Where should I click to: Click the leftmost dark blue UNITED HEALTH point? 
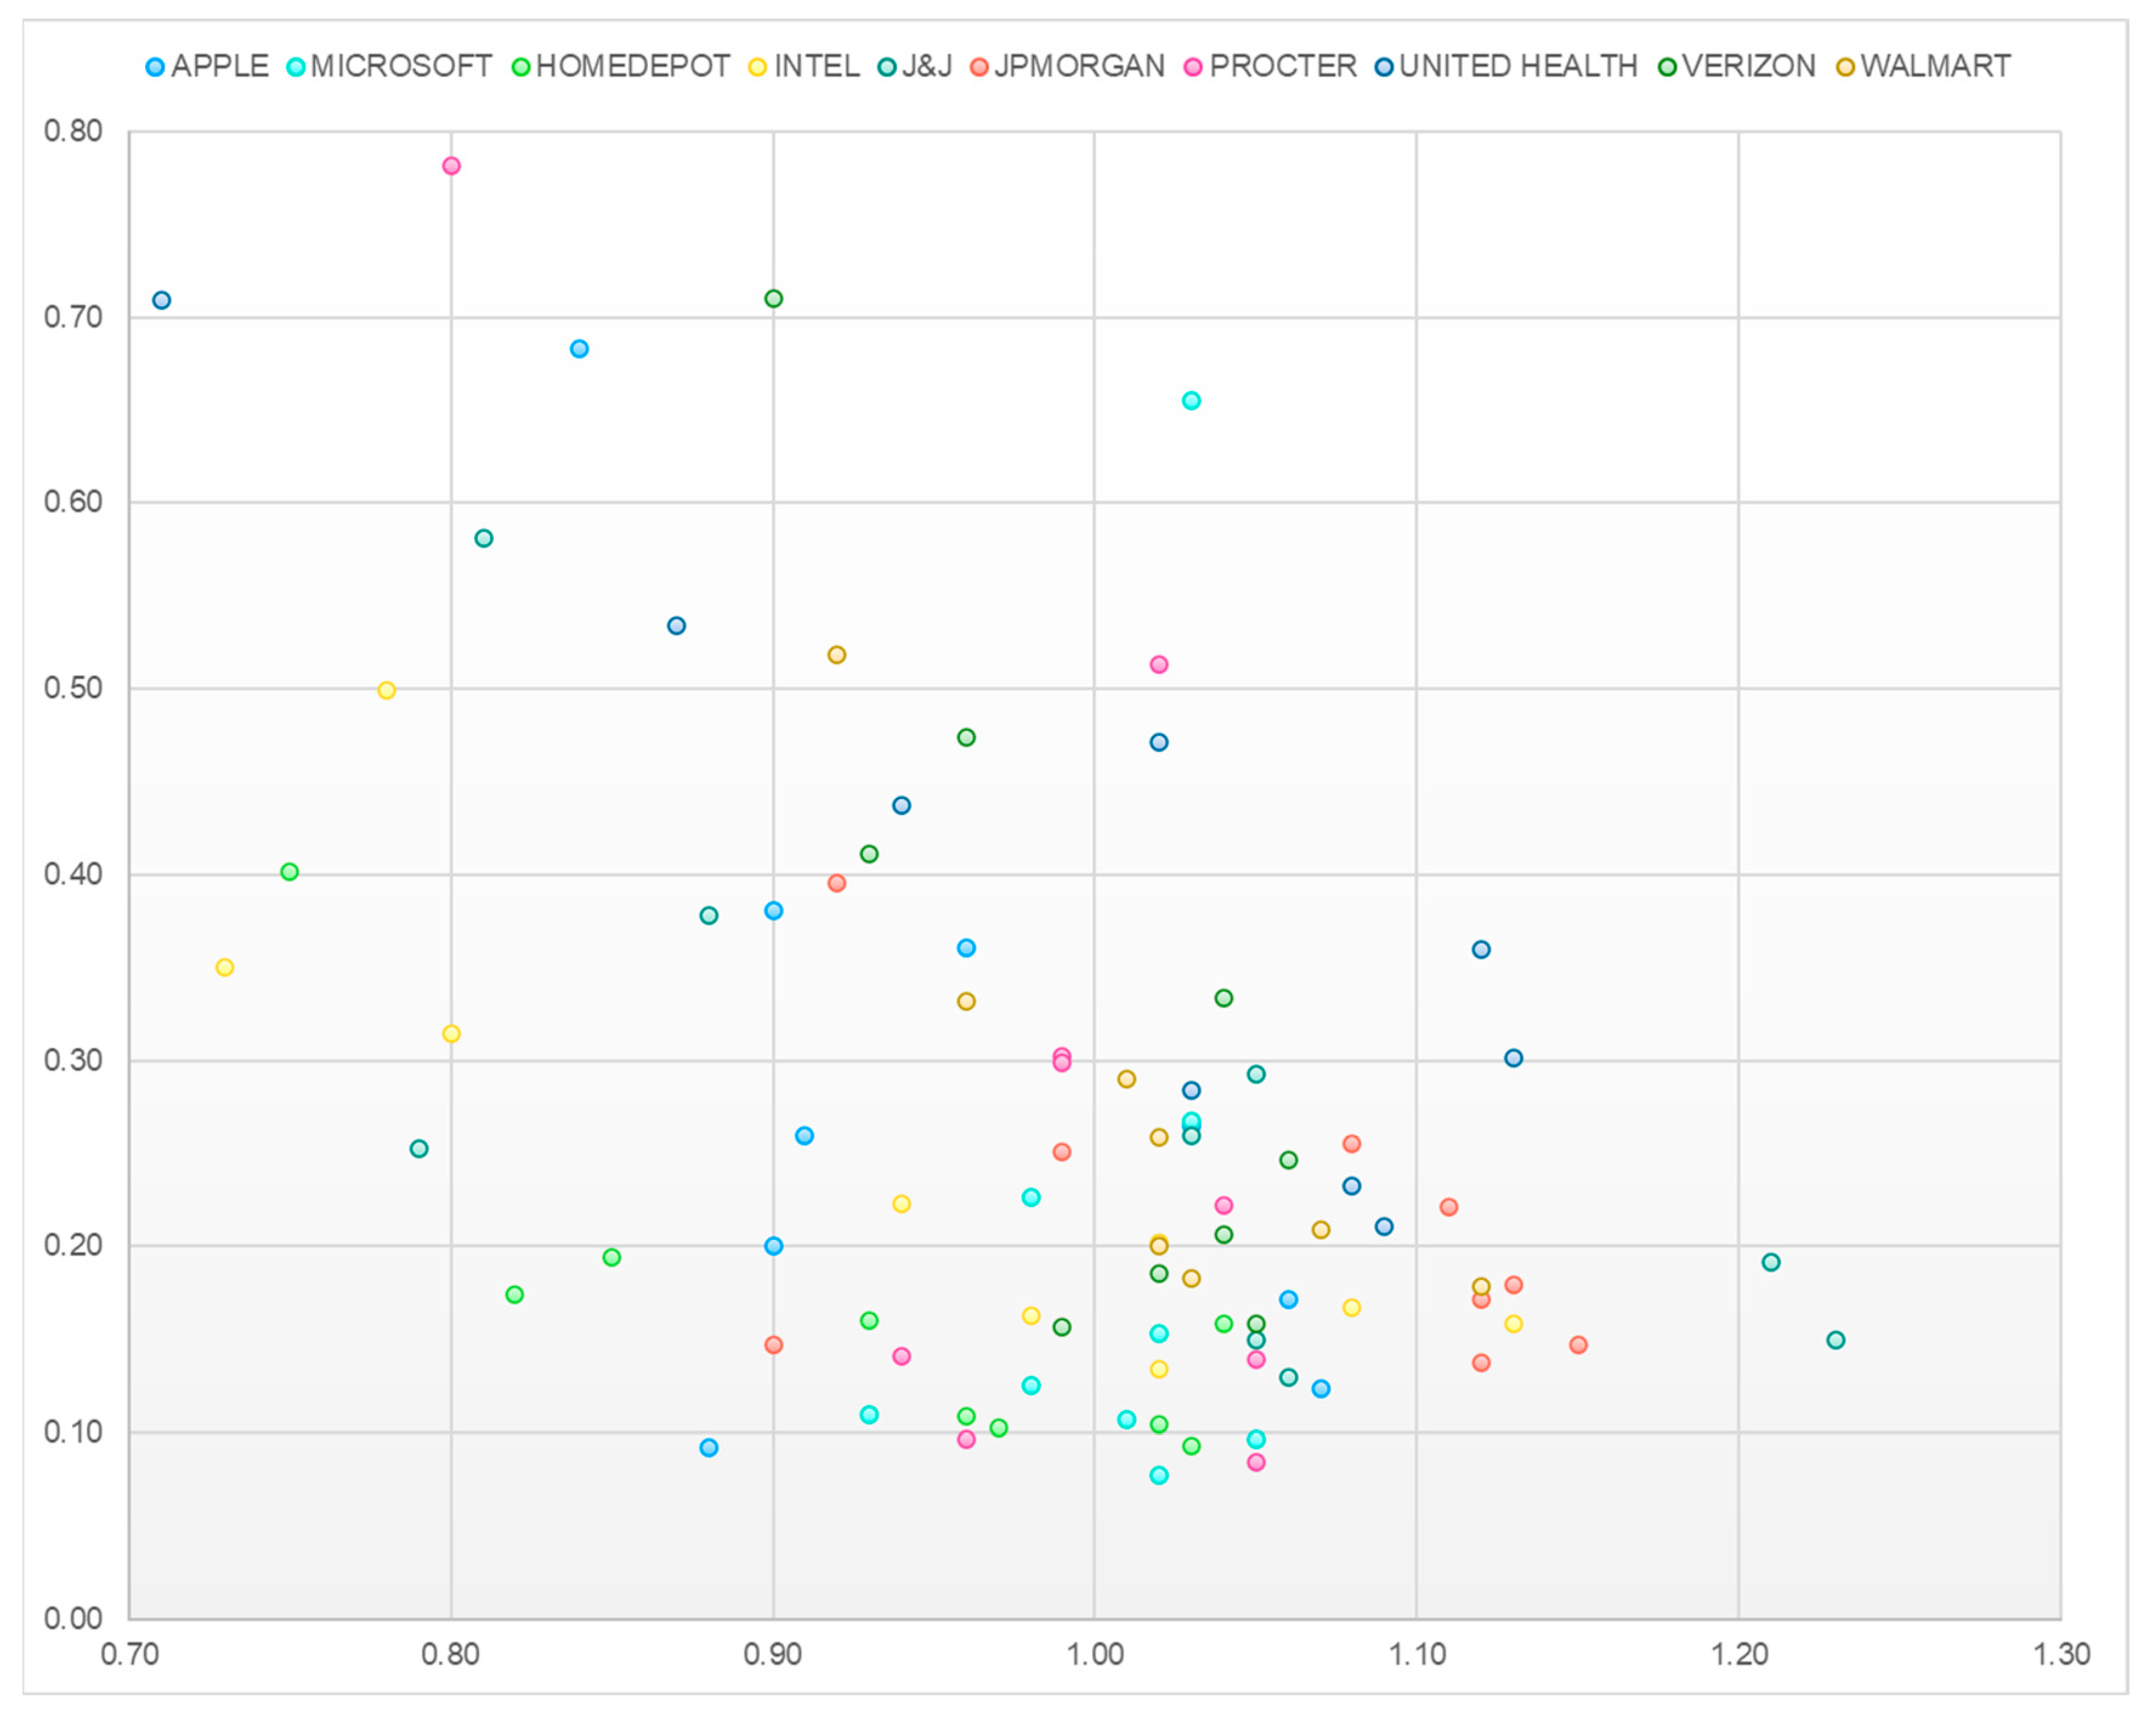[161, 300]
